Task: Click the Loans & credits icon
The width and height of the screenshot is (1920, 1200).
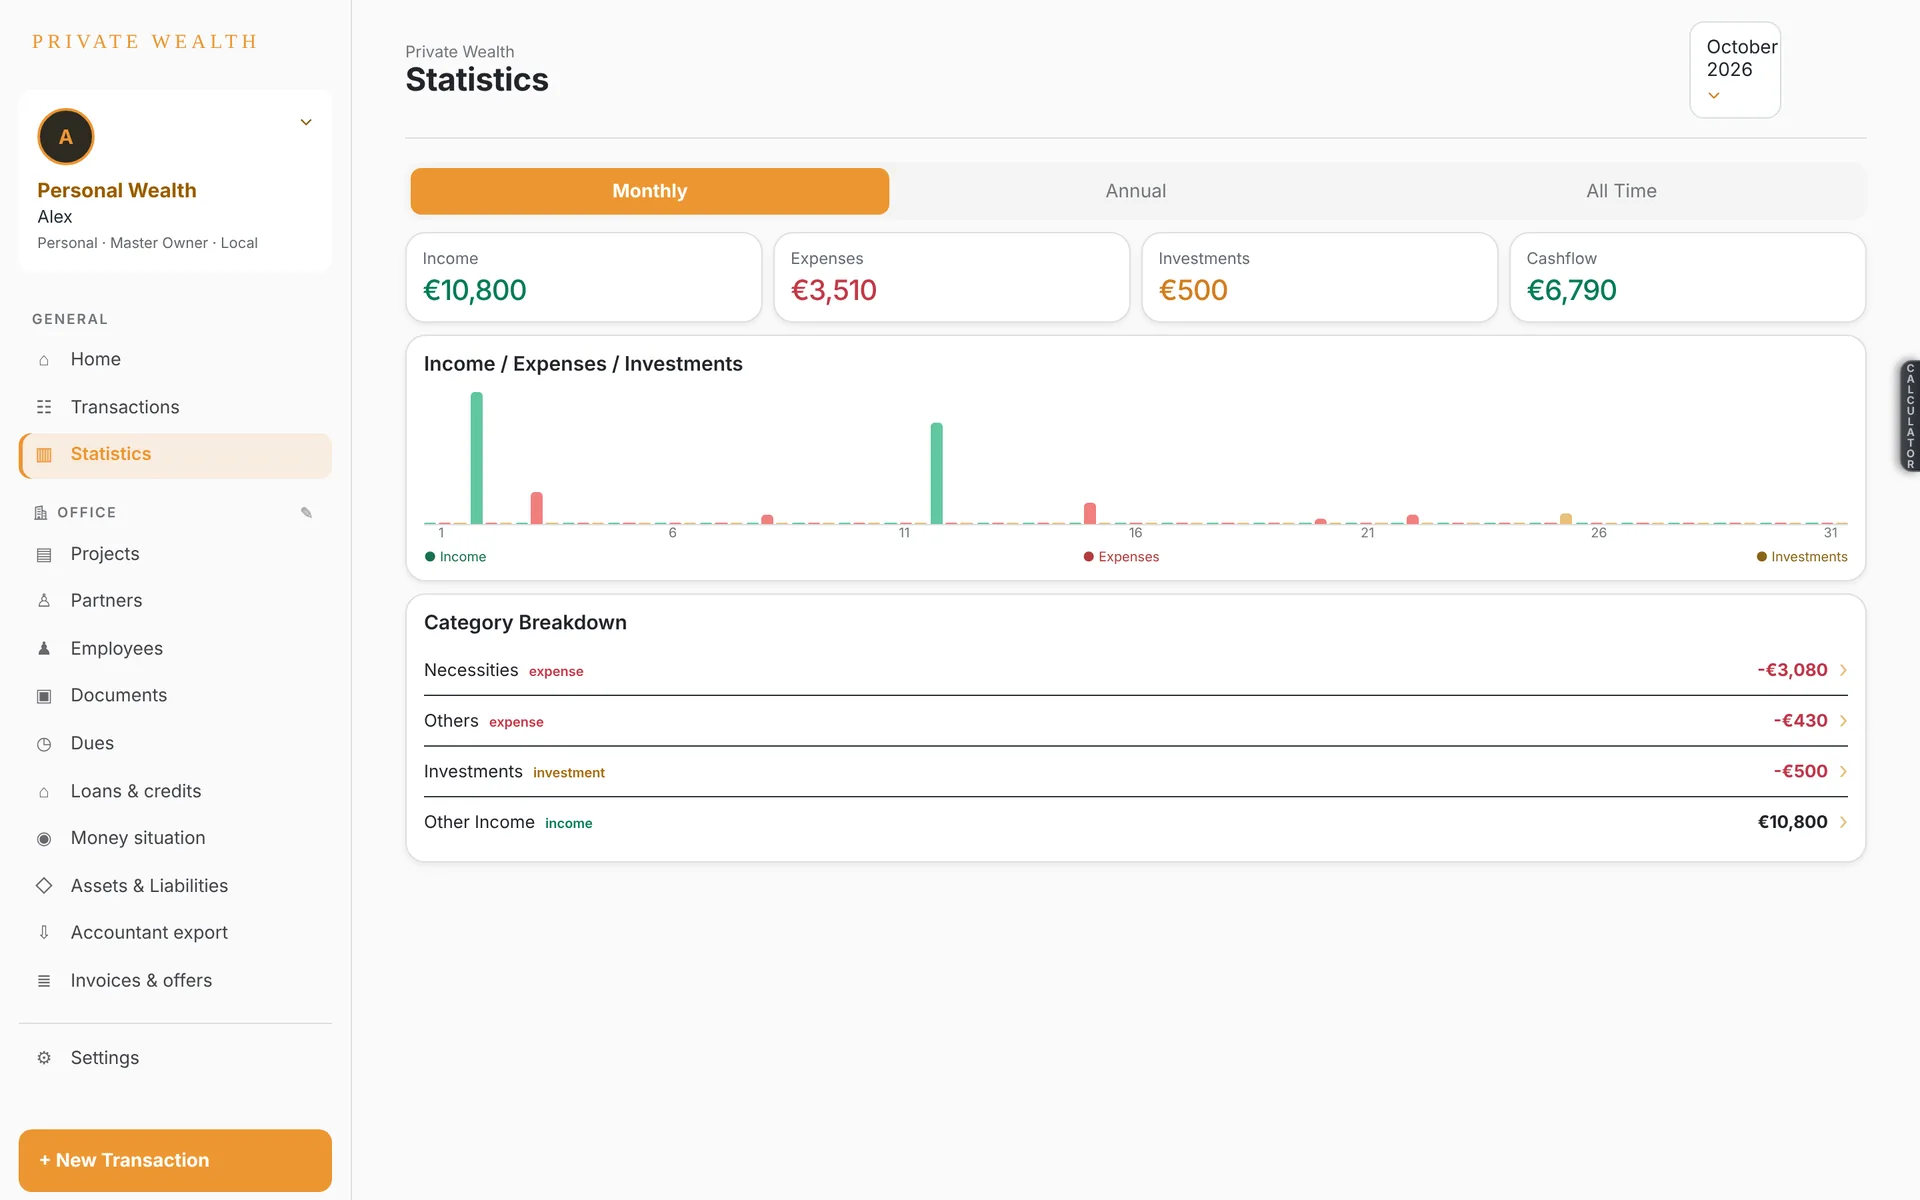Action: click(44, 792)
